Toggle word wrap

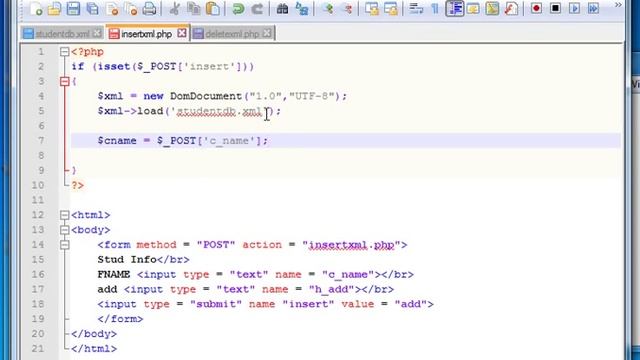click(416, 9)
